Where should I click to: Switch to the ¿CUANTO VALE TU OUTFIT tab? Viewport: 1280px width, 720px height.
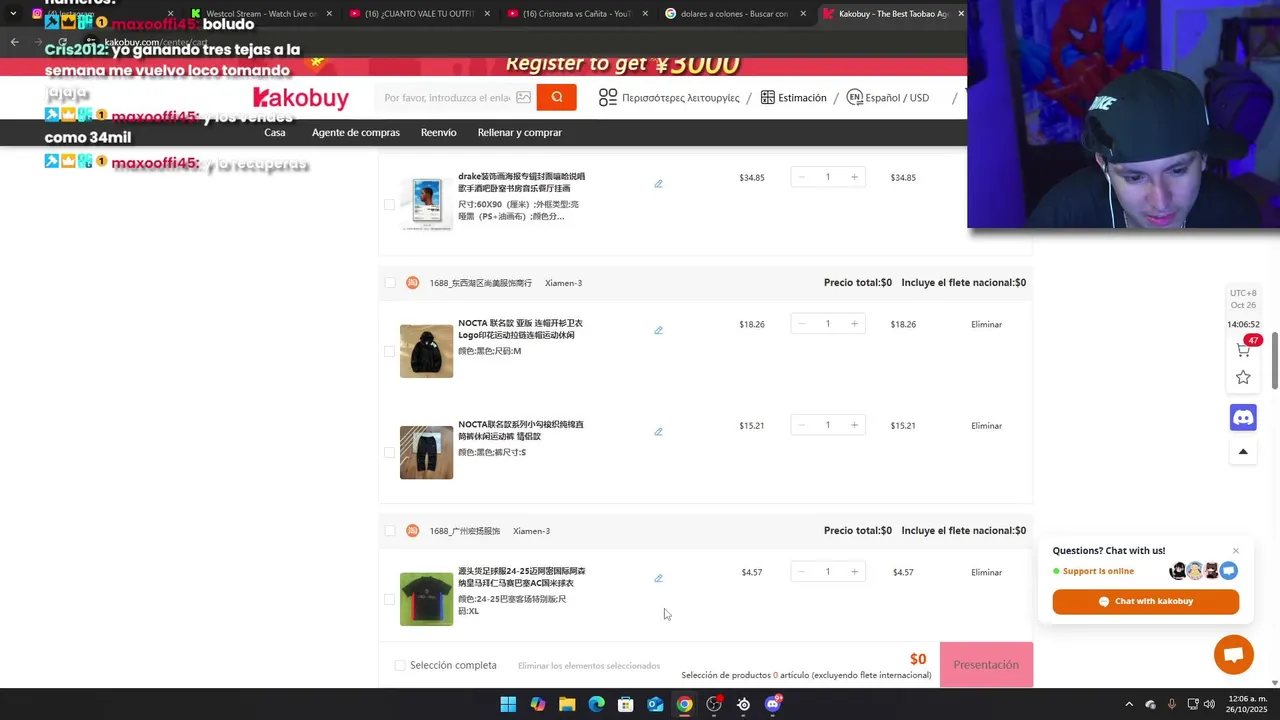[x=421, y=14]
